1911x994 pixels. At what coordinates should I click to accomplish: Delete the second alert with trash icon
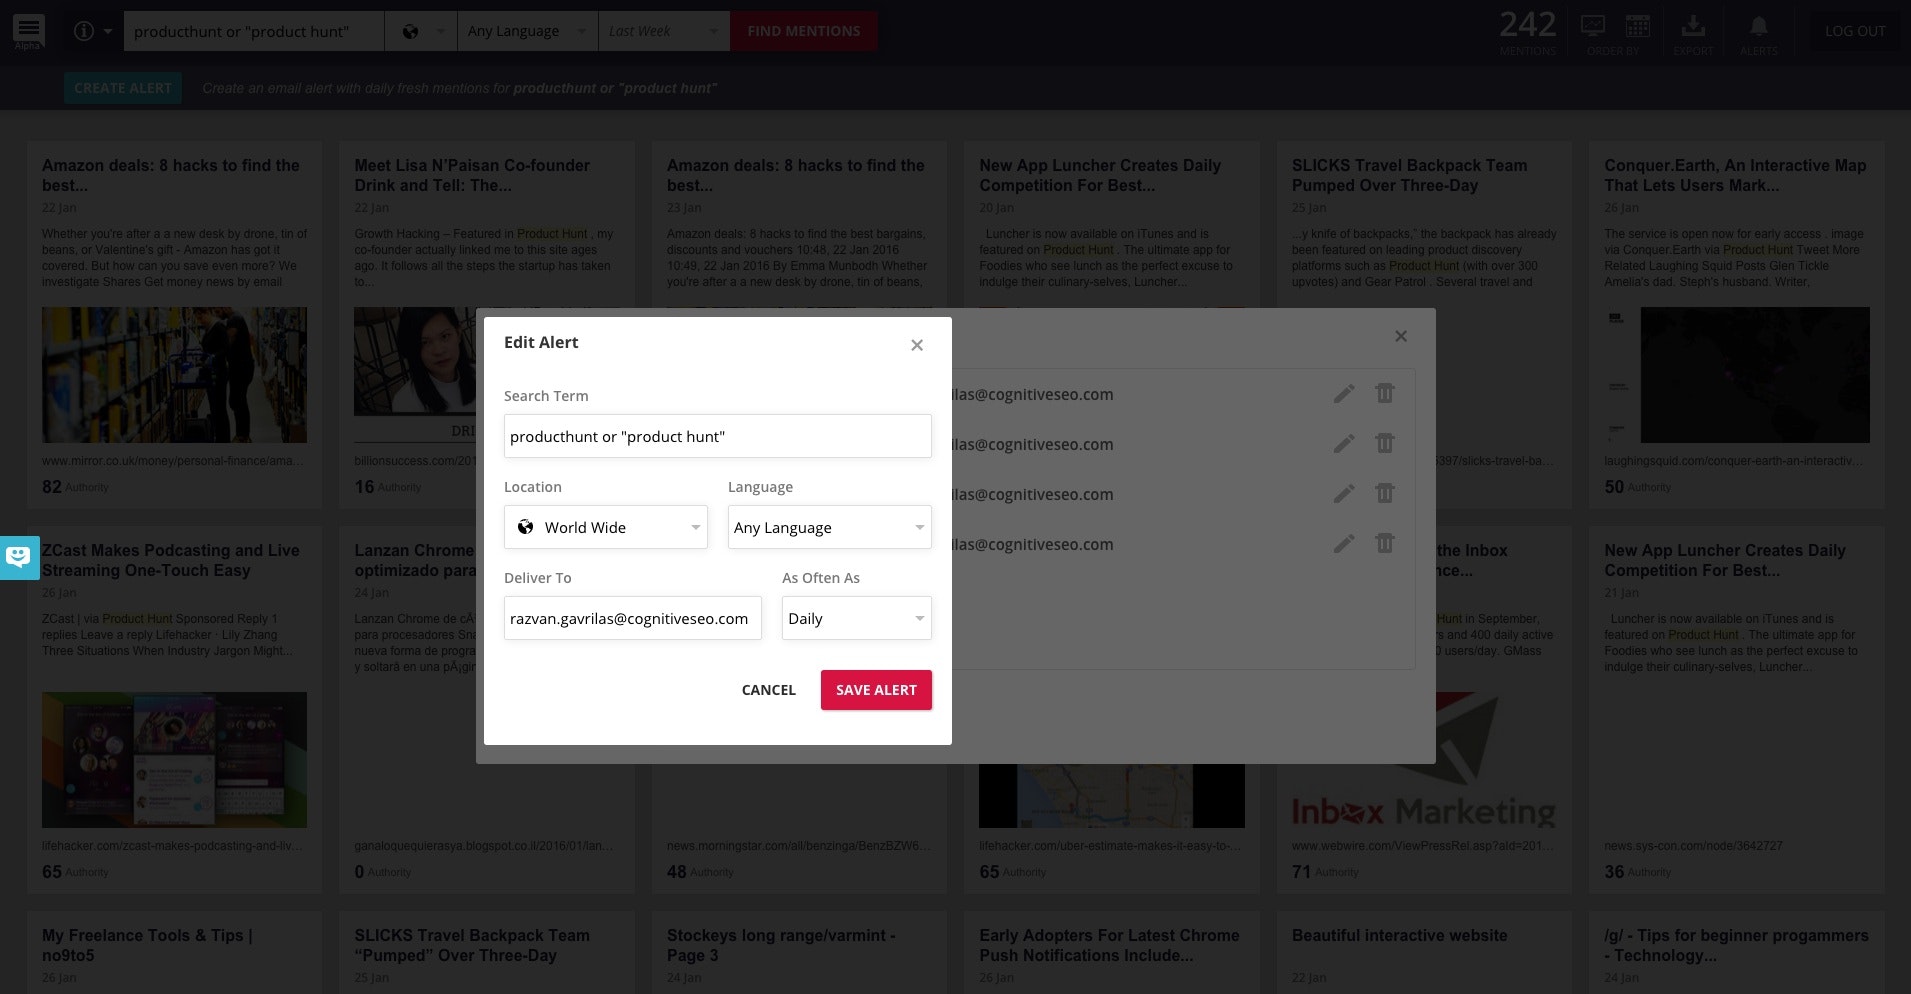1384,443
